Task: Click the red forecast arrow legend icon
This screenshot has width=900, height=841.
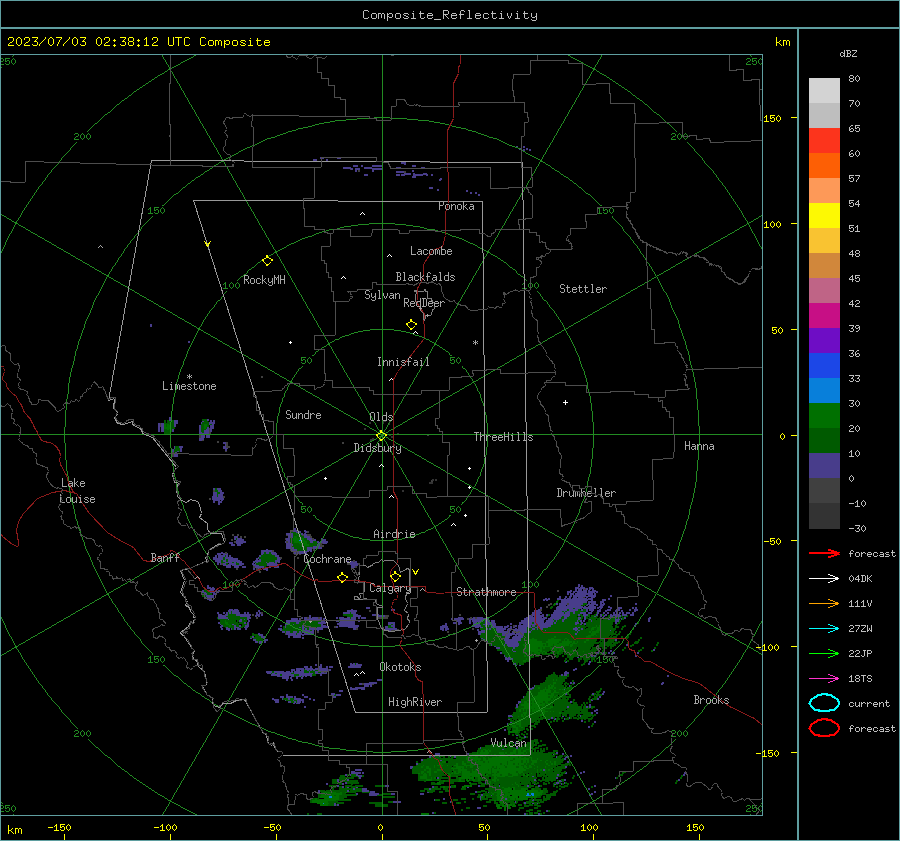Action: 824,553
